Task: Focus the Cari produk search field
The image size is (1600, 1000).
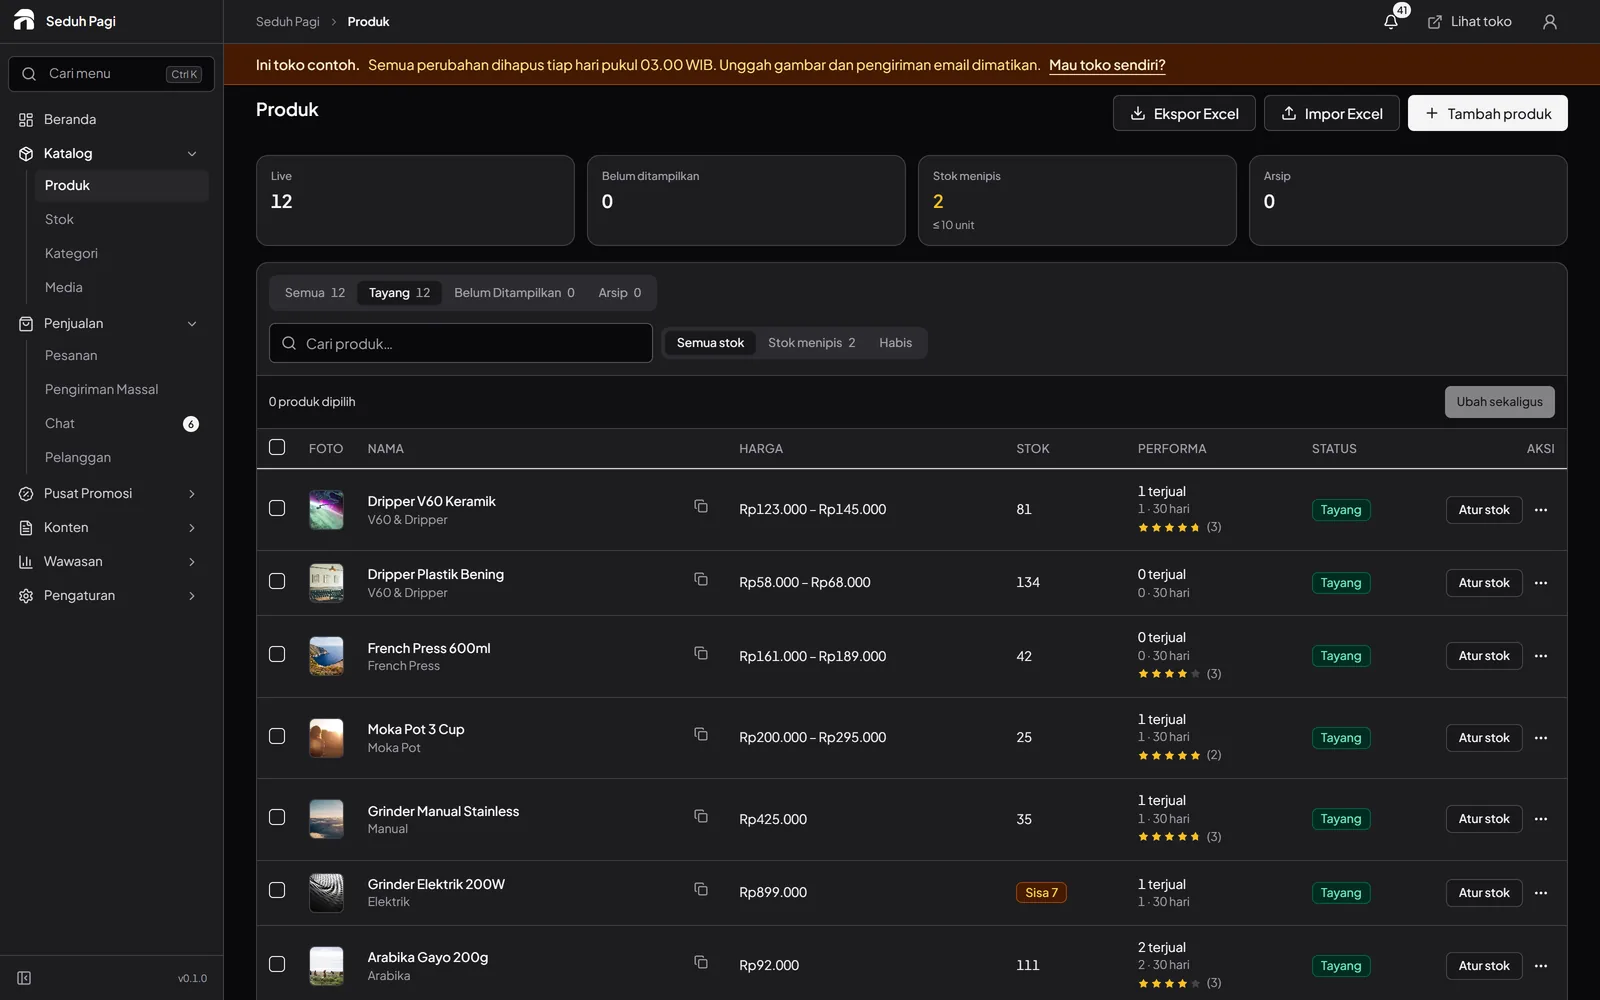Action: point(461,343)
